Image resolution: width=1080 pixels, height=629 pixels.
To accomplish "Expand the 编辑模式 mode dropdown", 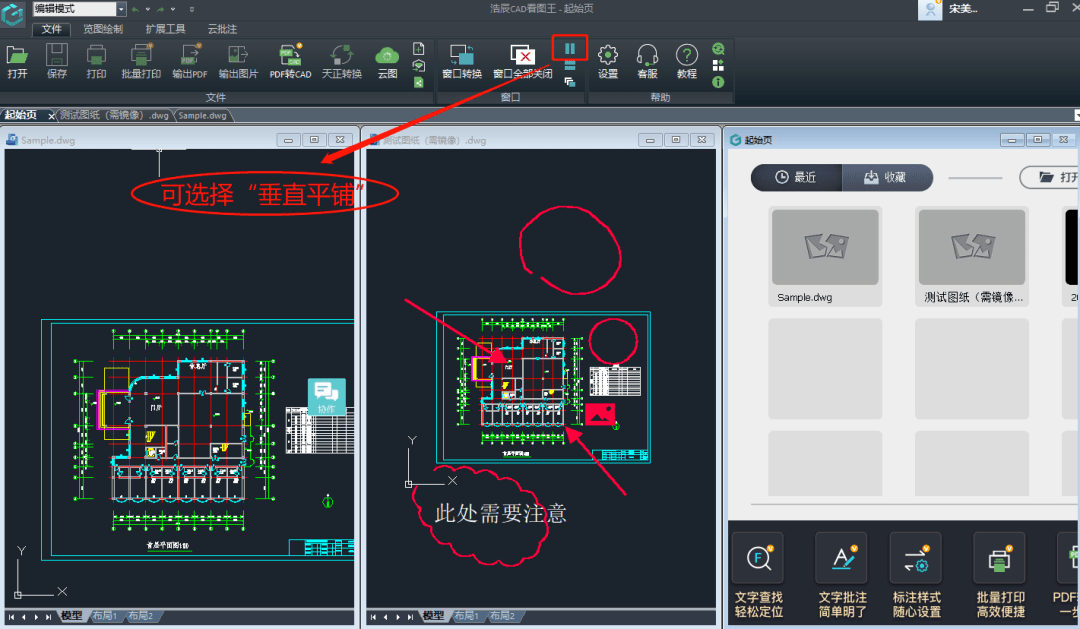I will click(x=121, y=9).
